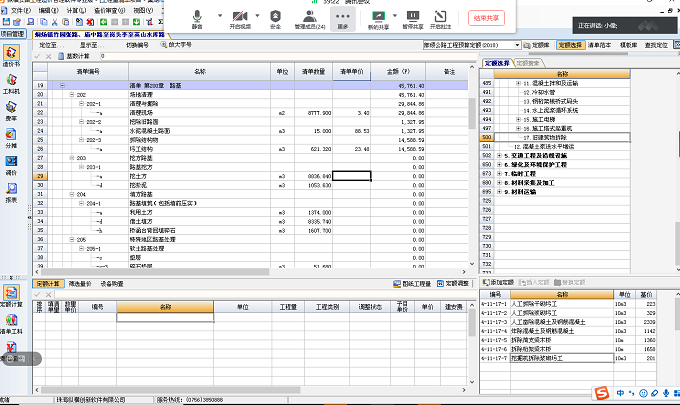
Task: Click the 图纸工程量 button
Action: click(x=412, y=284)
